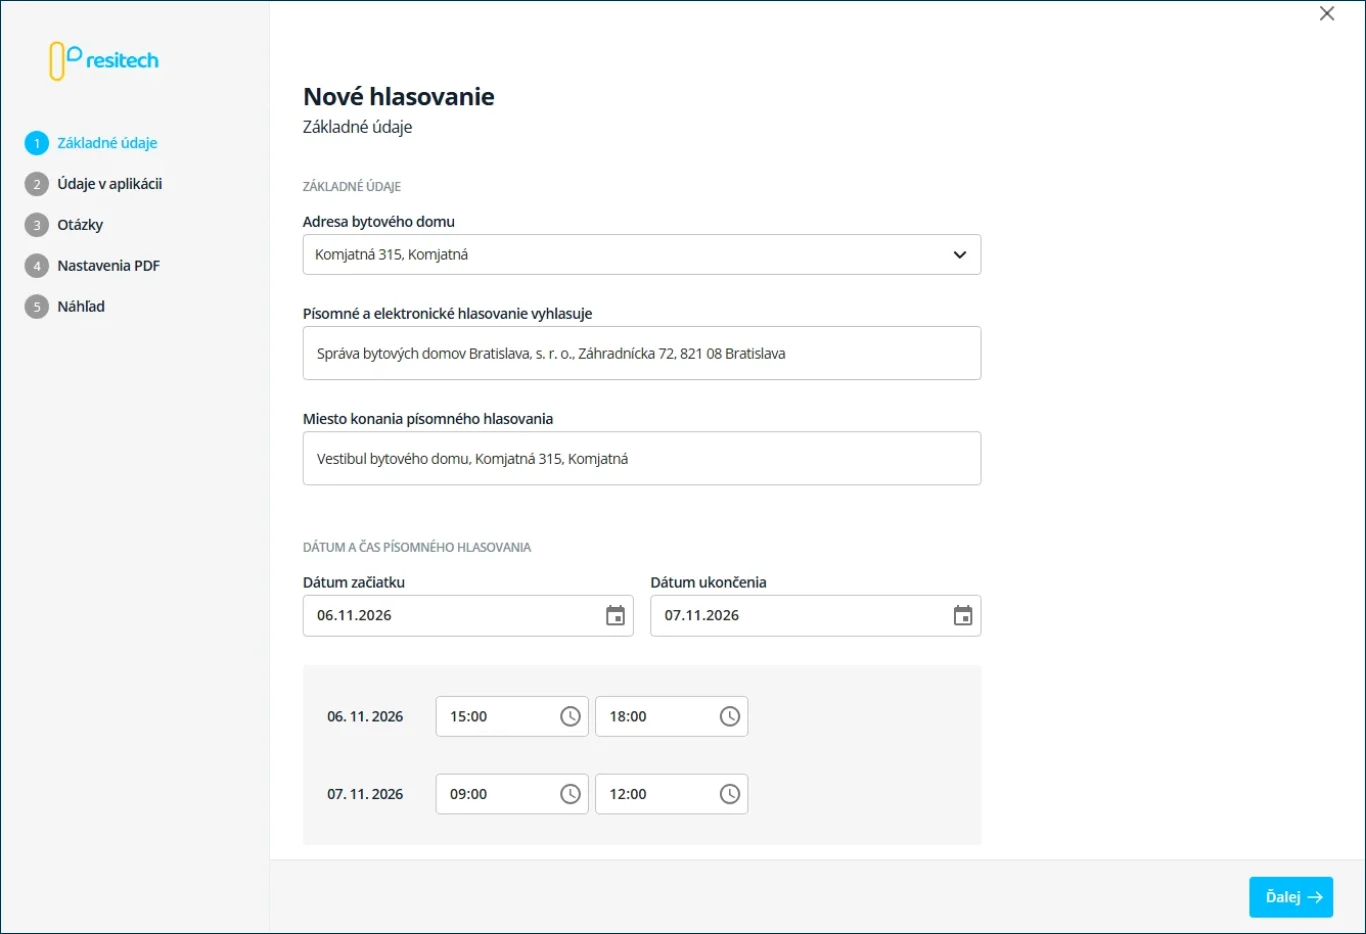Click step 1 number circle in sidebar
Image resolution: width=1366 pixels, height=934 pixels.
37,143
